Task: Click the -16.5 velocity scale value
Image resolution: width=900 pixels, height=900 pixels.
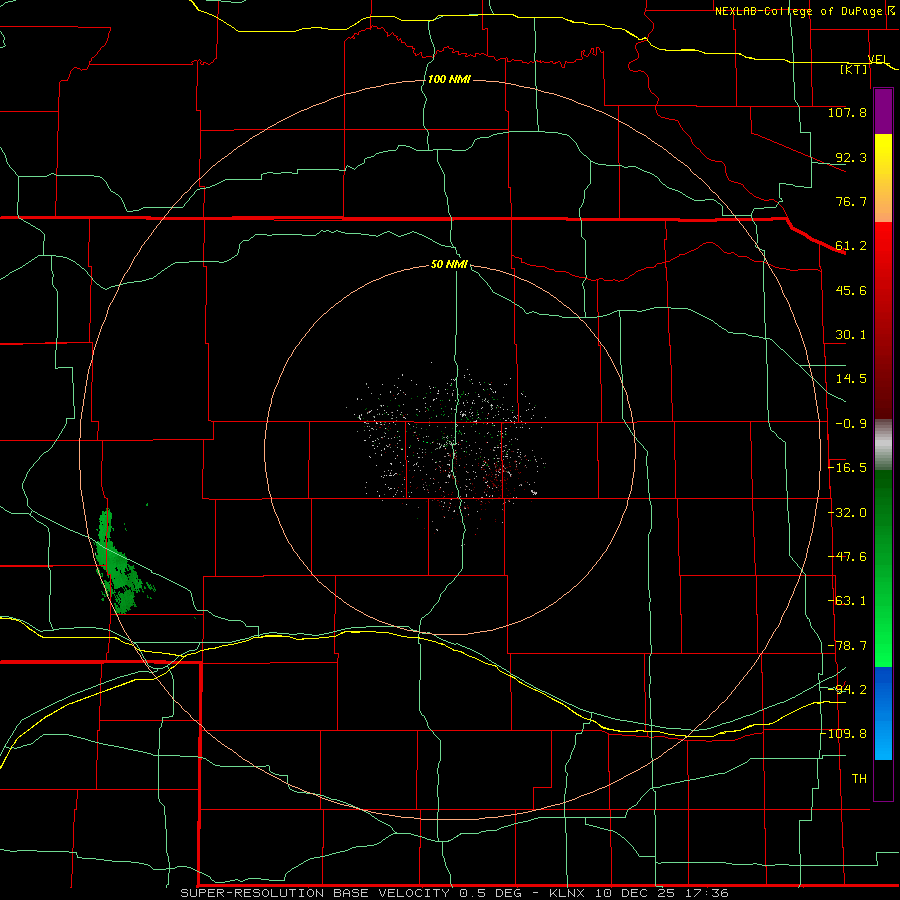Action: (x=847, y=468)
